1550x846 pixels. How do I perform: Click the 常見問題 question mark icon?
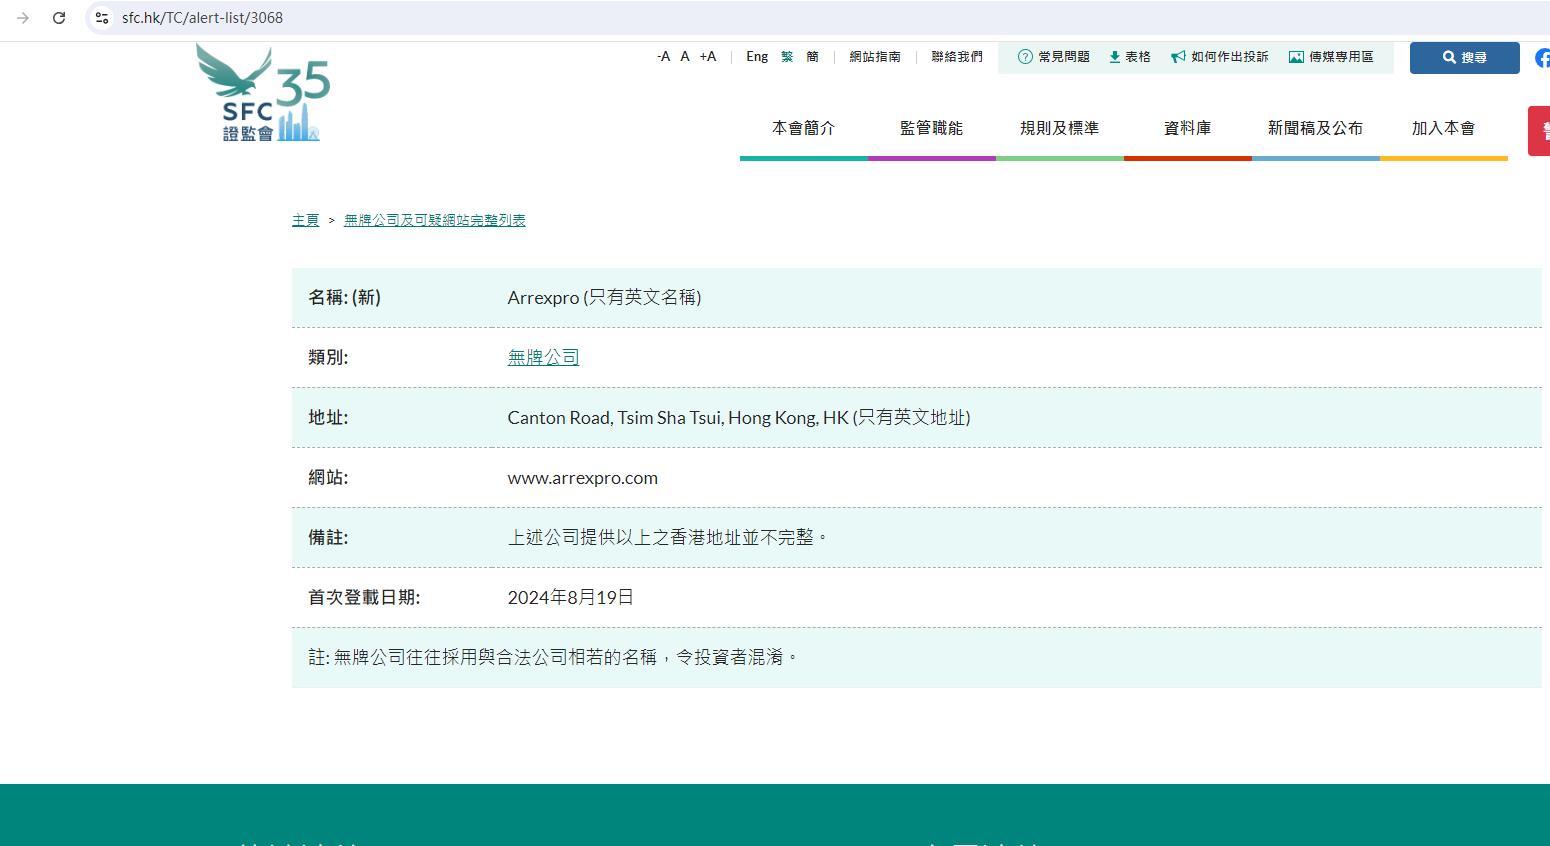point(1024,57)
